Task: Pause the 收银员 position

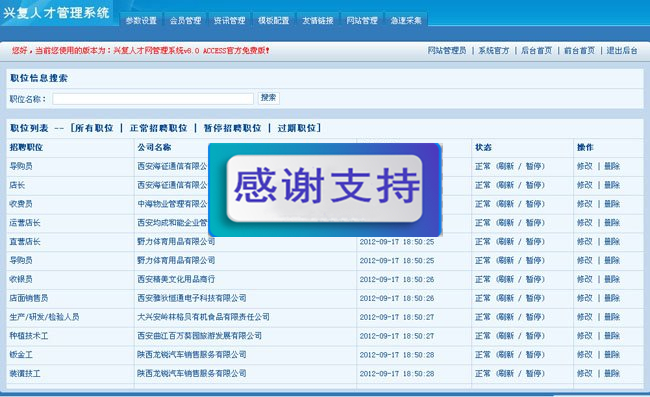Action: click(533, 279)
